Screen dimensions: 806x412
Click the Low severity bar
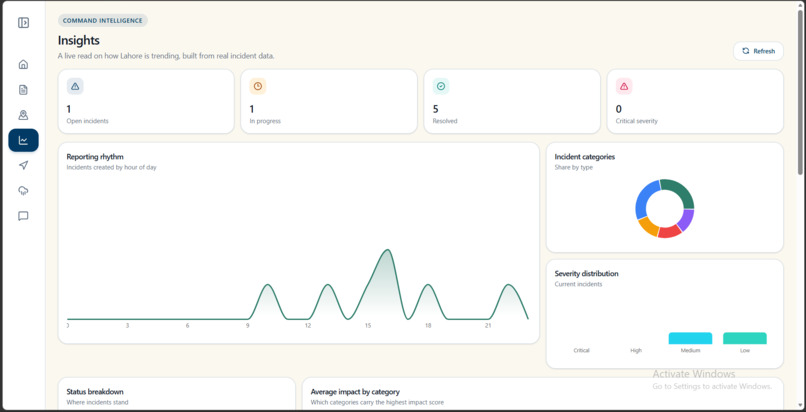click(745, 339)
